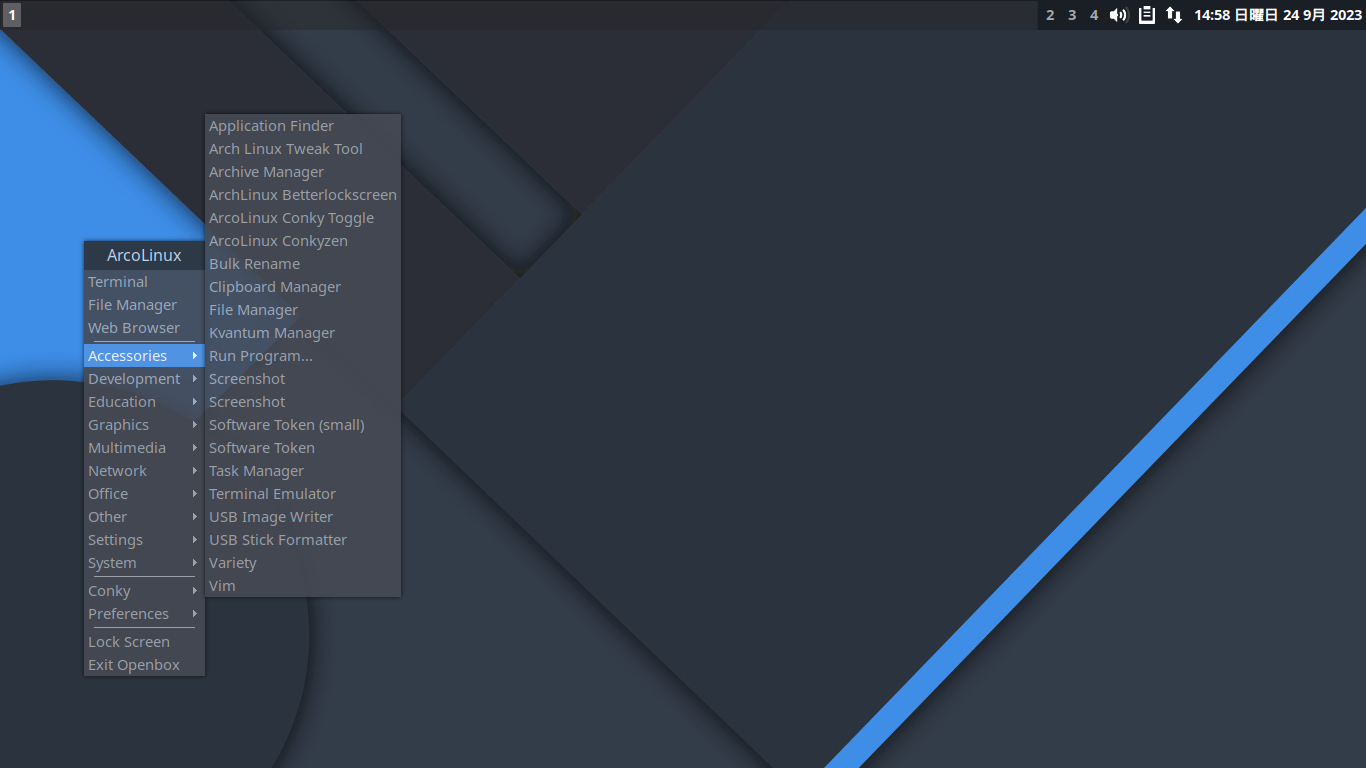Viewport: 1366px width, 768px height.
Task: Launch Vim from Accessories
Action: click(303, 586)
